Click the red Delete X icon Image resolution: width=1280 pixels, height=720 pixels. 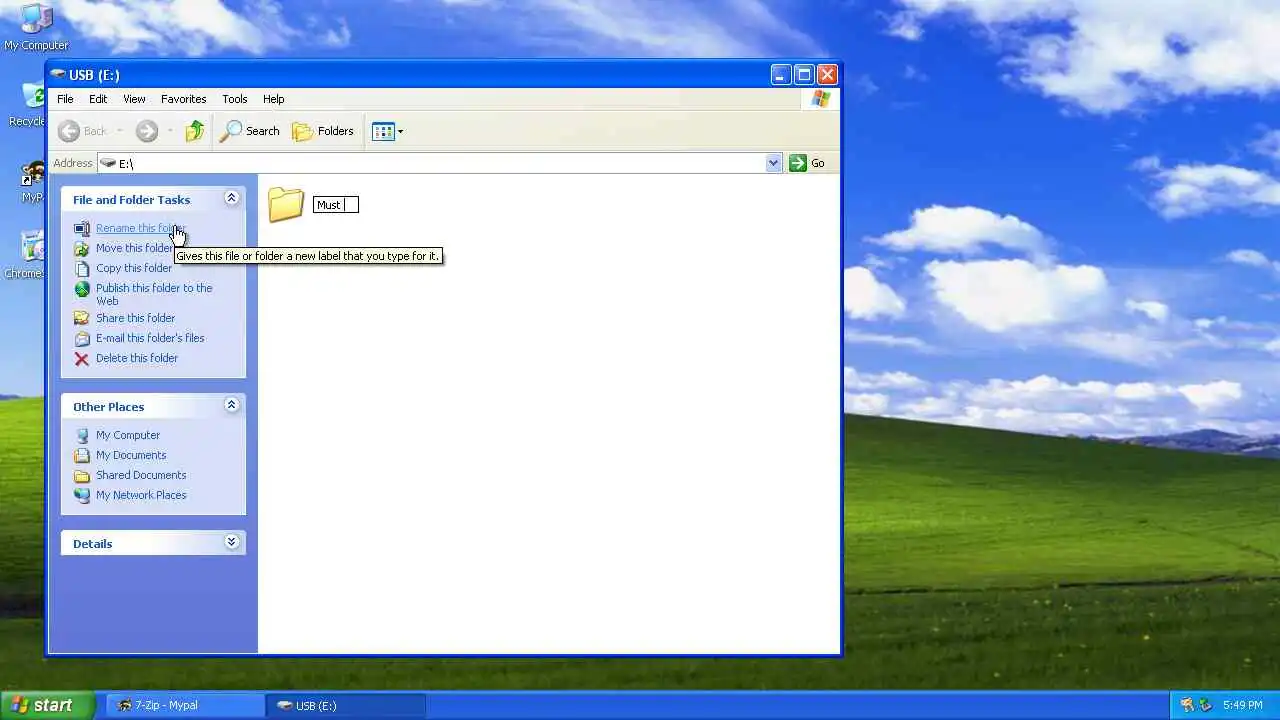82,358
